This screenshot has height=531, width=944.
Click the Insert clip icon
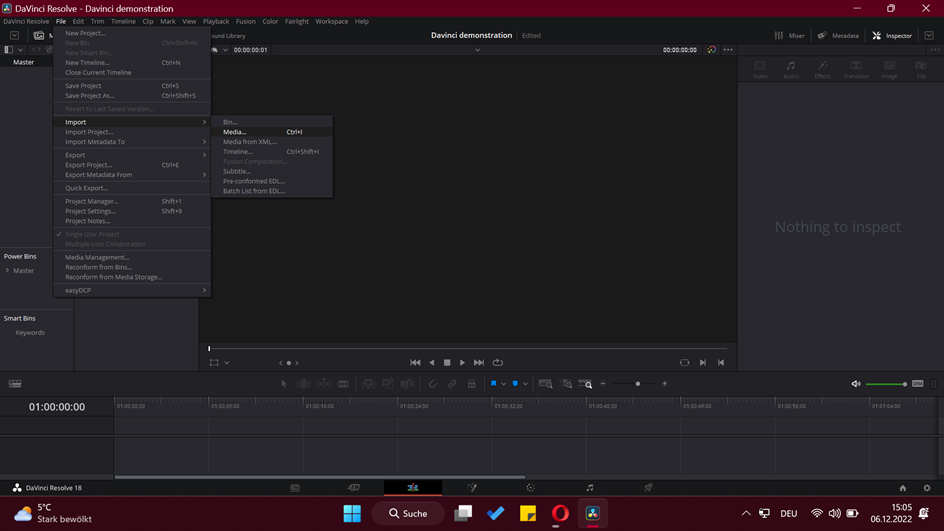pos(368,384)
